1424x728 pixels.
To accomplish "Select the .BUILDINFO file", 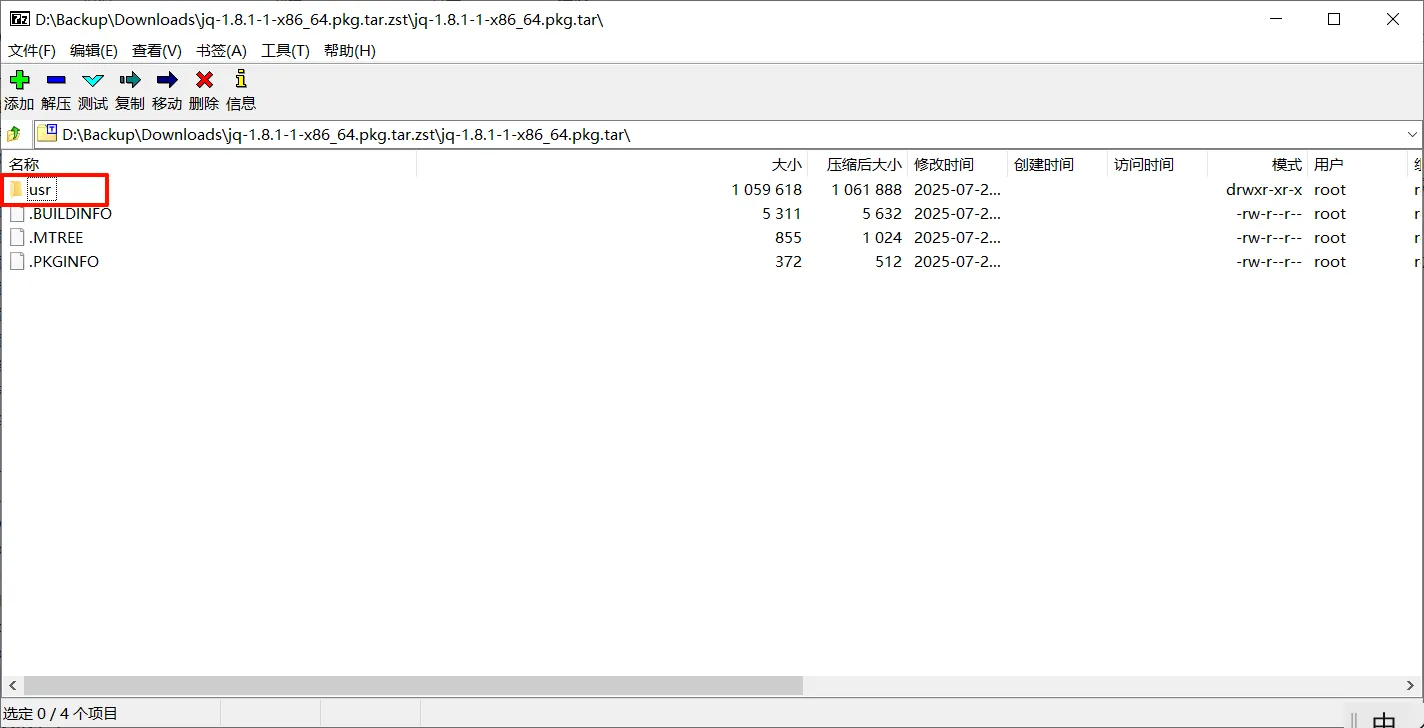I will coord(70,214).
